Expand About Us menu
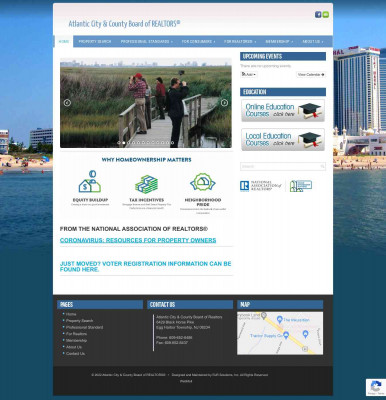 (313, 41)
